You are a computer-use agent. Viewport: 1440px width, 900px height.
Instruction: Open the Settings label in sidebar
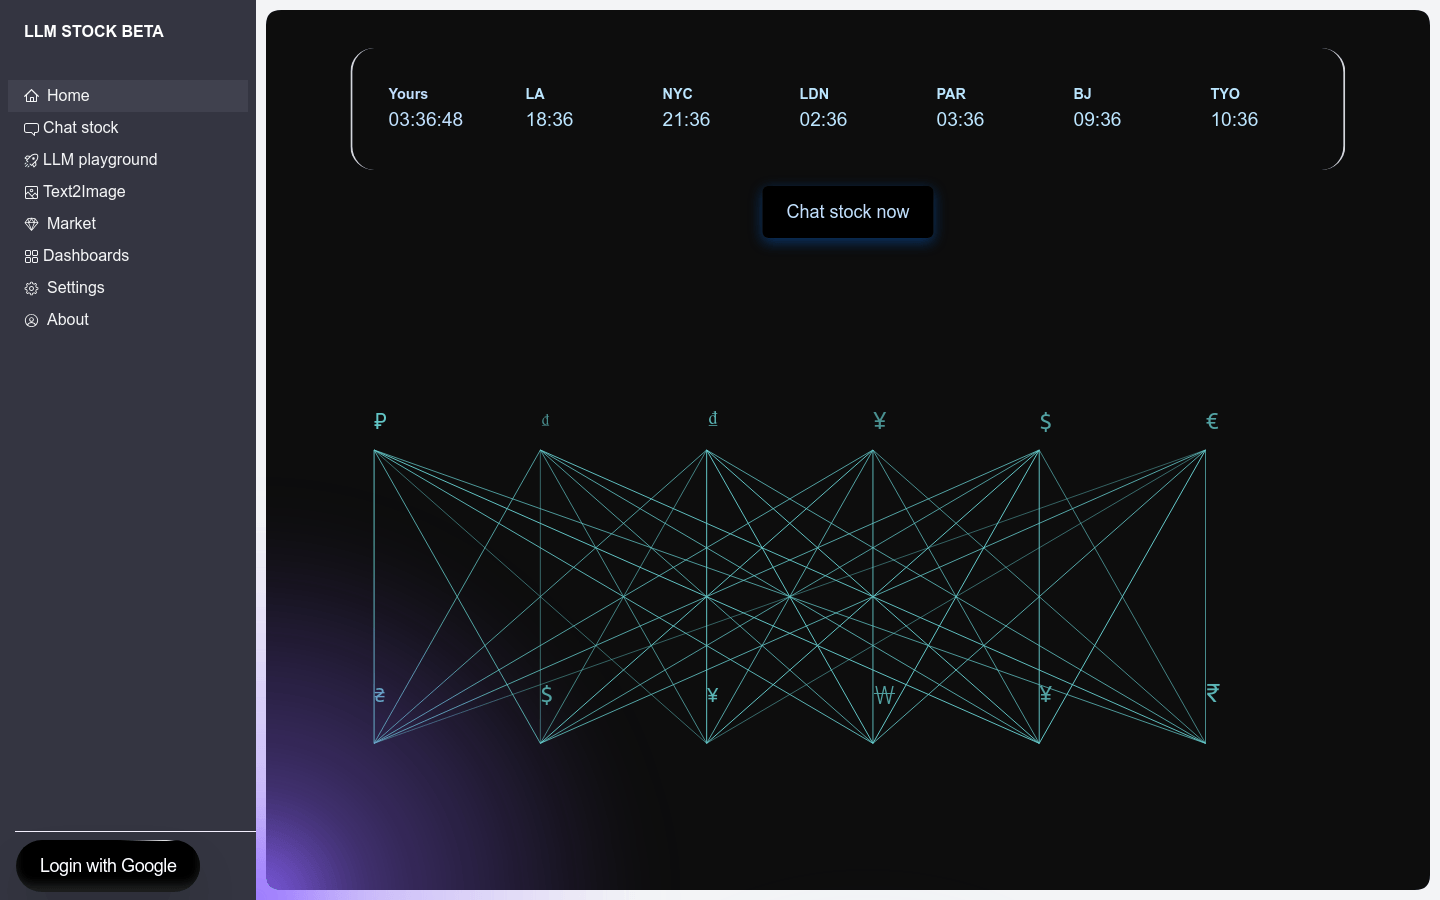(x=76, y=288)
